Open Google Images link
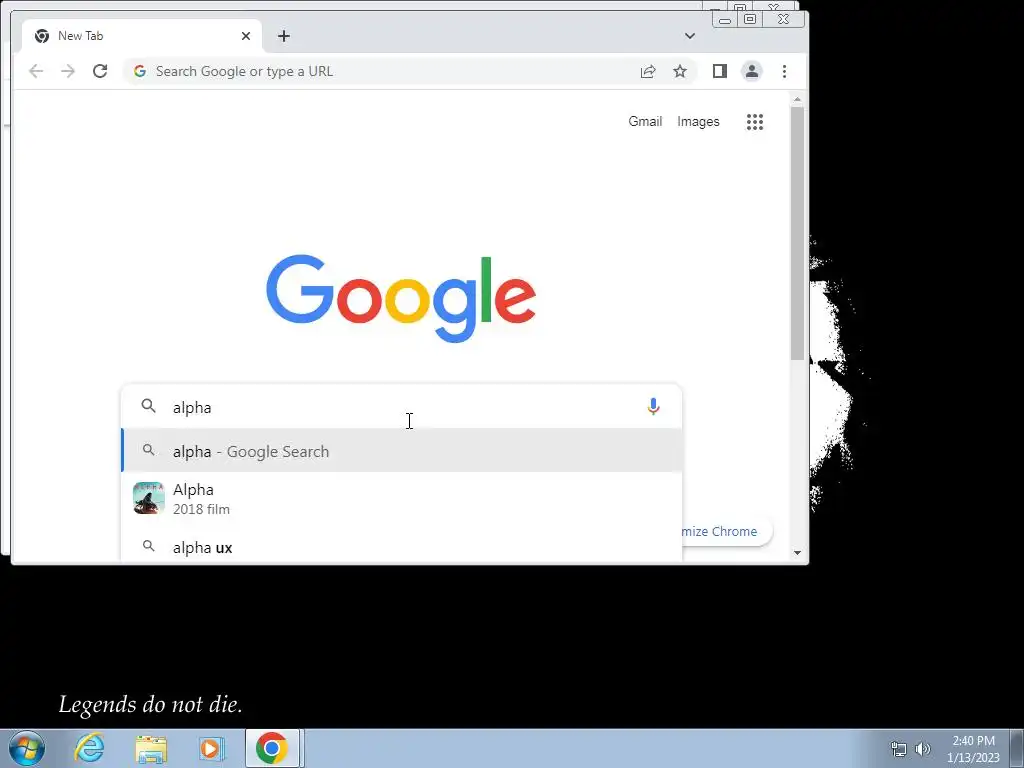The height and width of the screenshot is (768, 1024). click(x=698, y=121)
